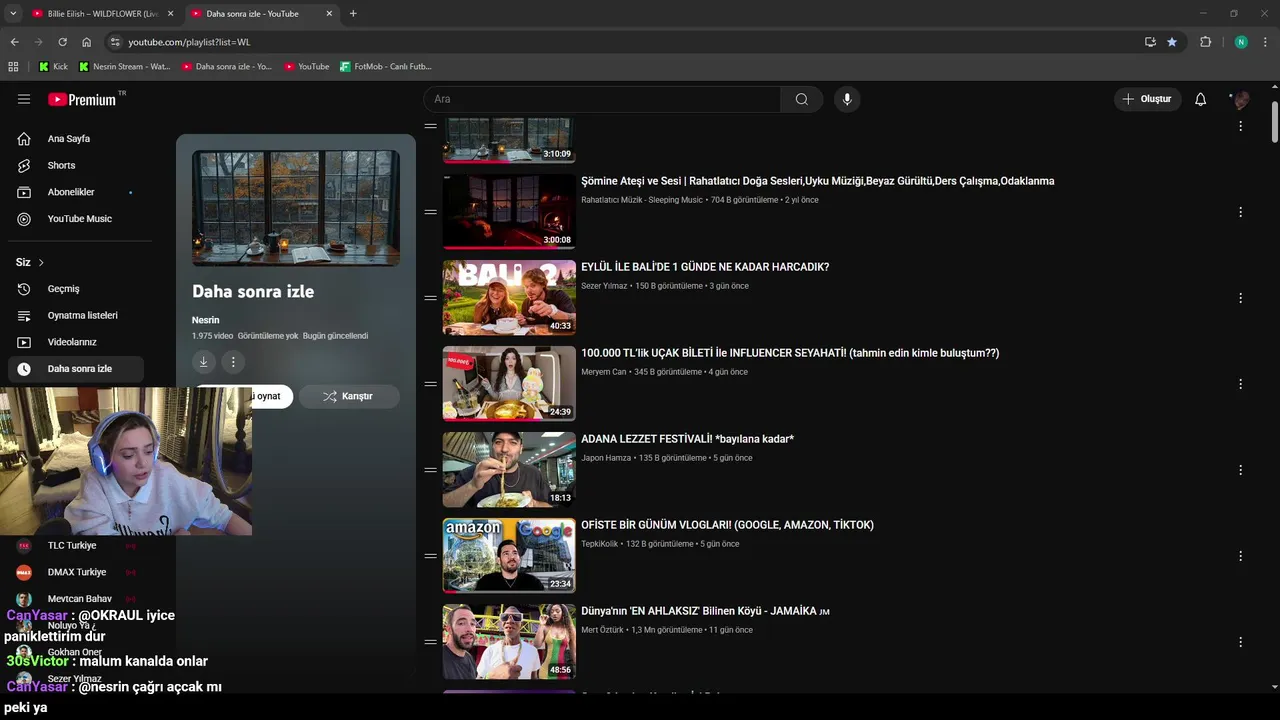Open Chrome extensions puzzle icon
The height and width of the screenshot is (720, 1280).
(x=1206, y=42)
